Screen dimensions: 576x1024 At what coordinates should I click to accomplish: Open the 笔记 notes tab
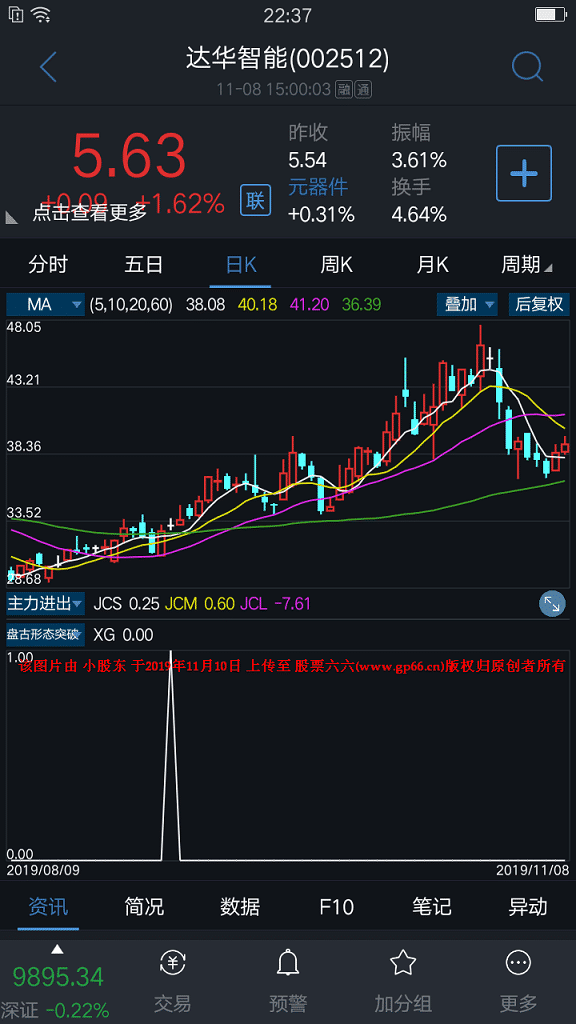pyautogui.click(x=432, y=906)
